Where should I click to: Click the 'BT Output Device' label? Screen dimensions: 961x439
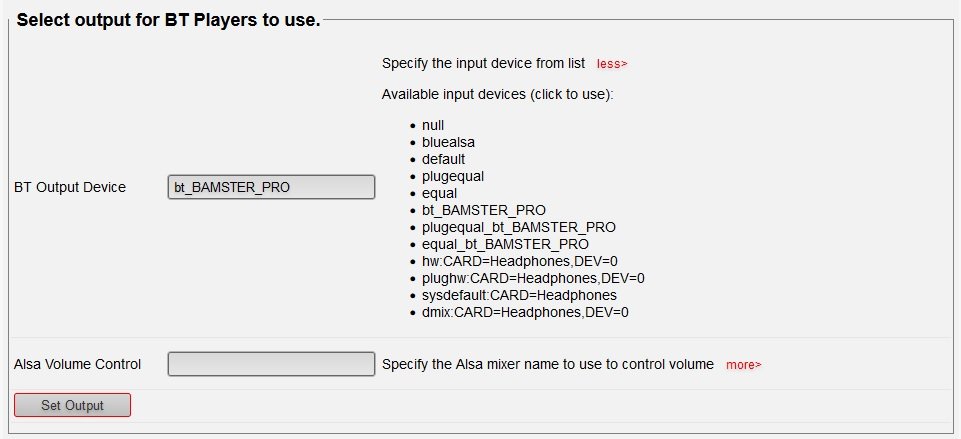point(70,187)
